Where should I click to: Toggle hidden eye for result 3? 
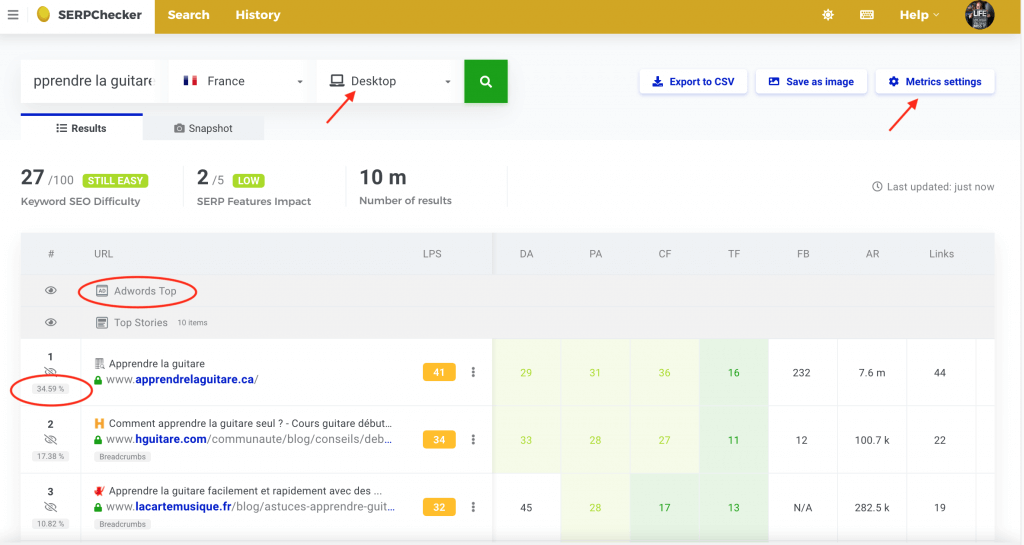[x=50, y=506]
